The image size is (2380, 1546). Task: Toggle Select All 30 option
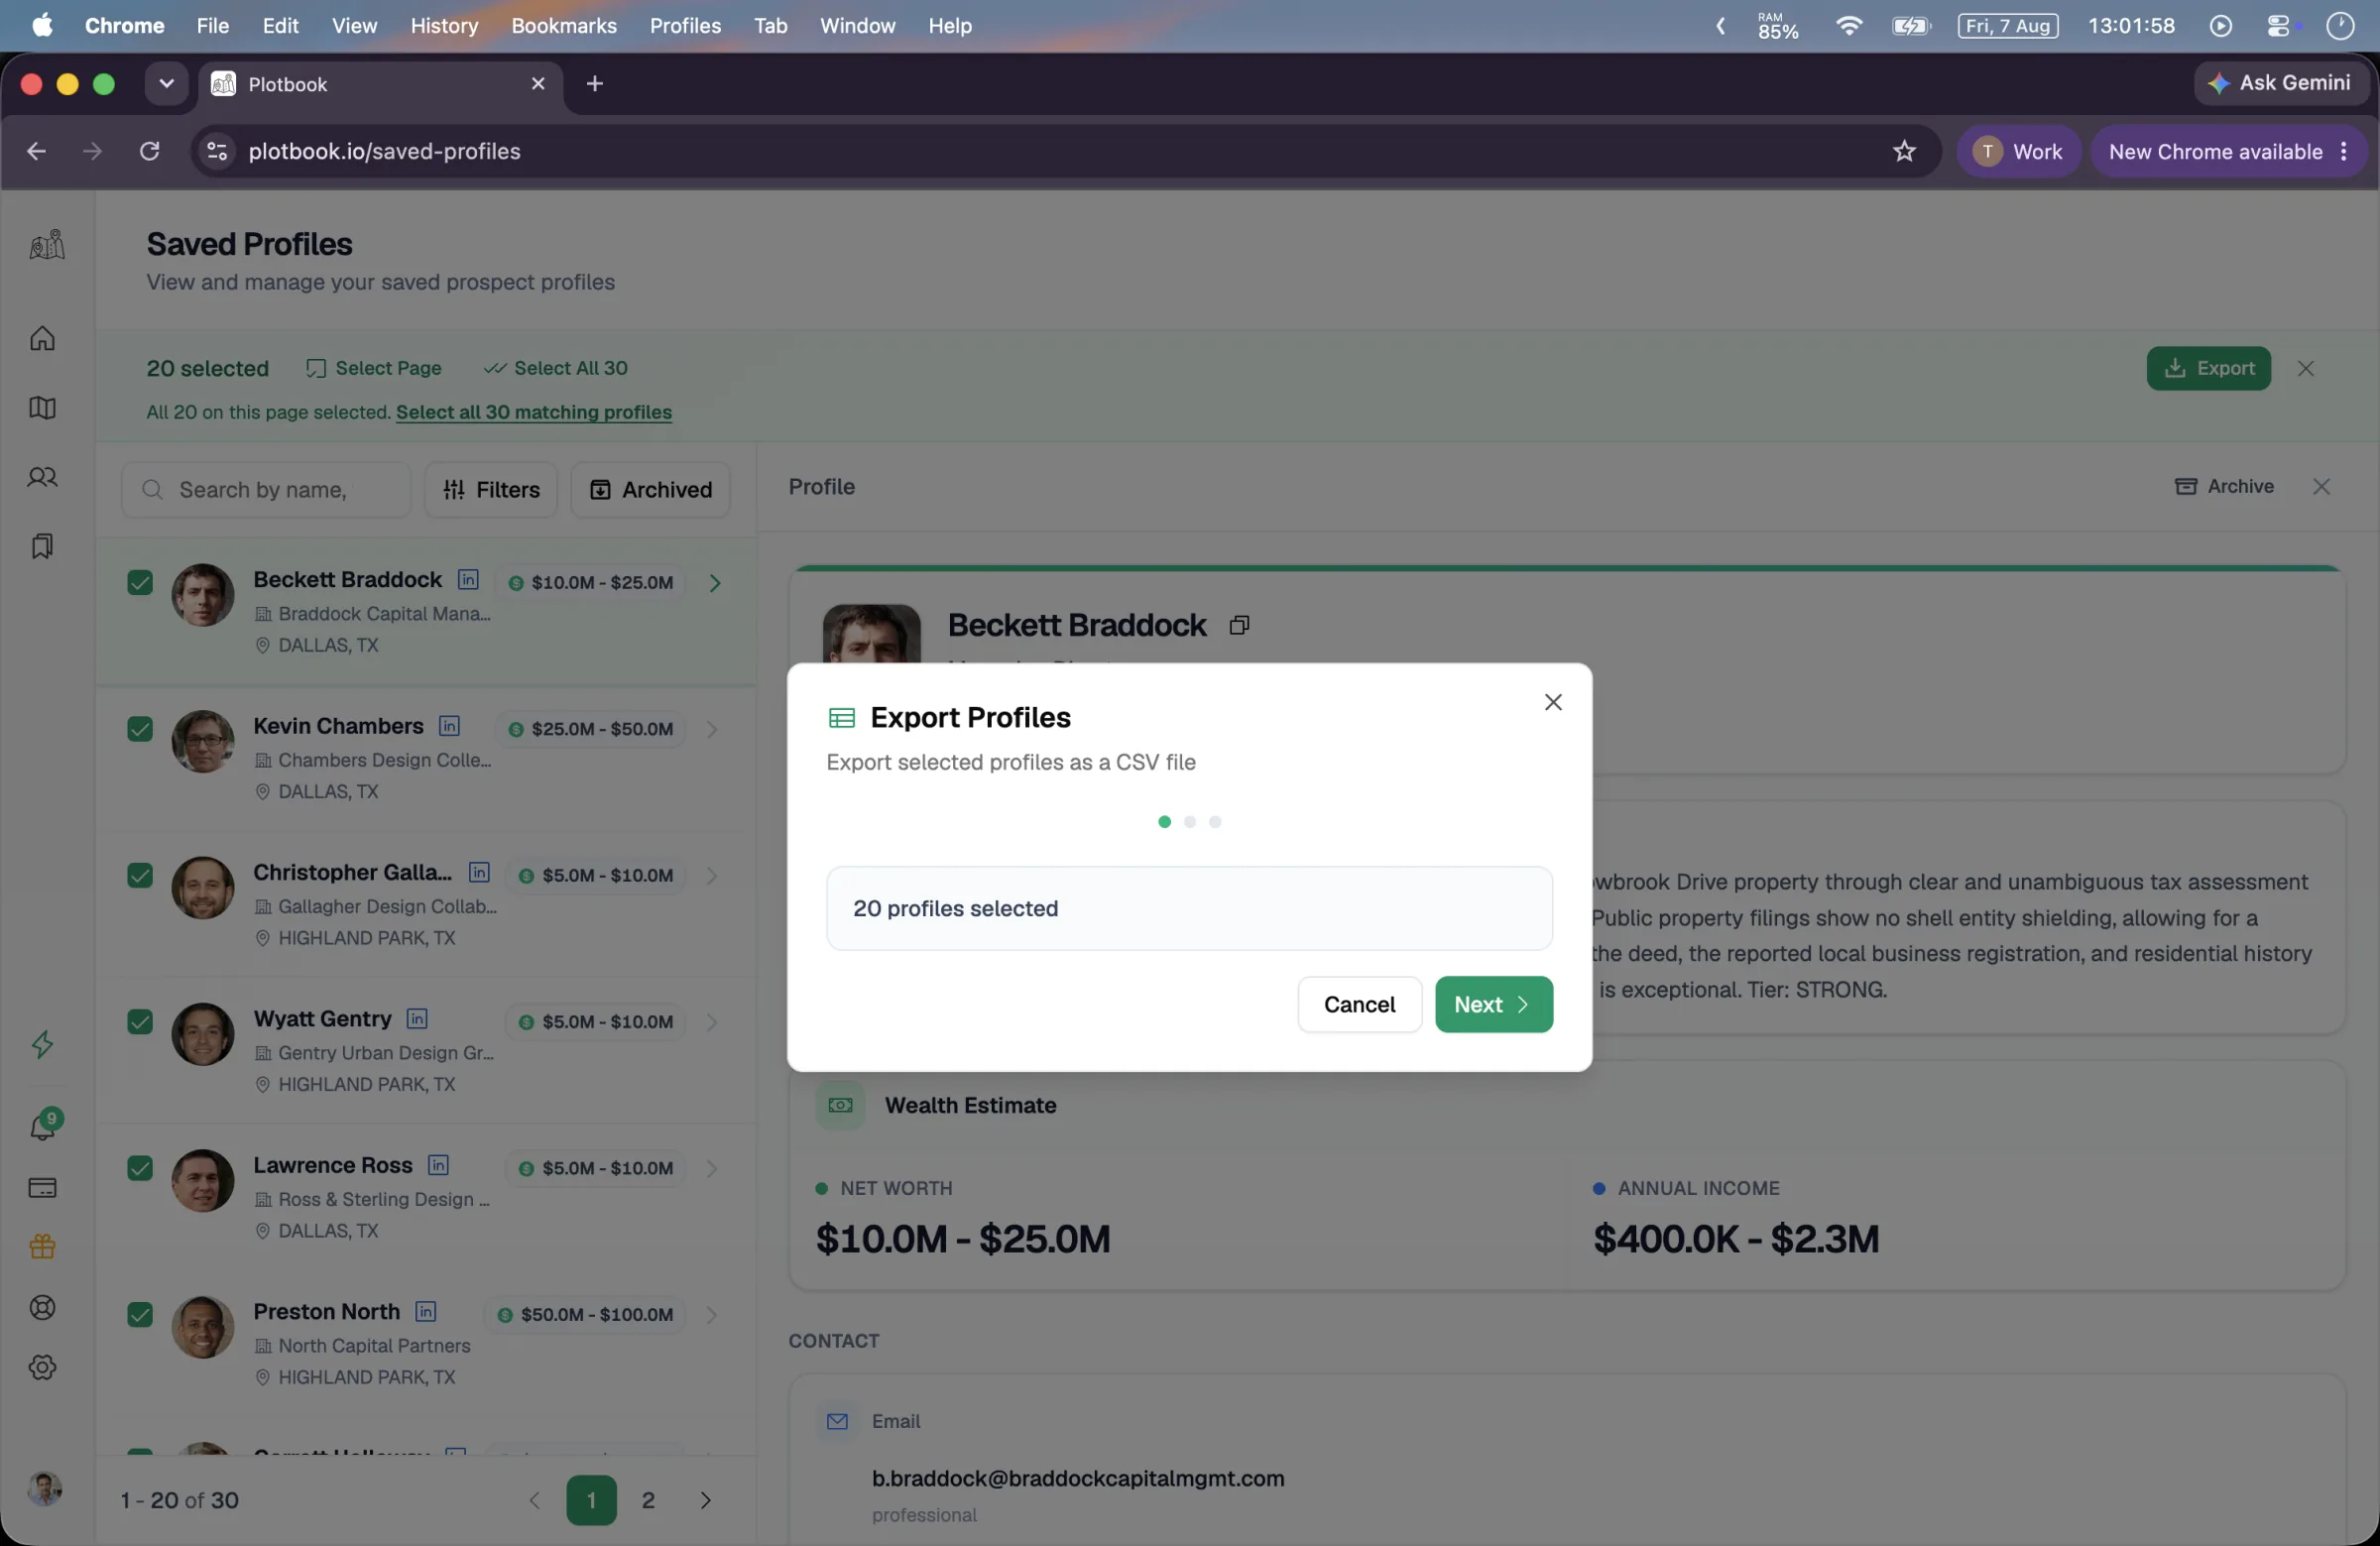(555, 368)
